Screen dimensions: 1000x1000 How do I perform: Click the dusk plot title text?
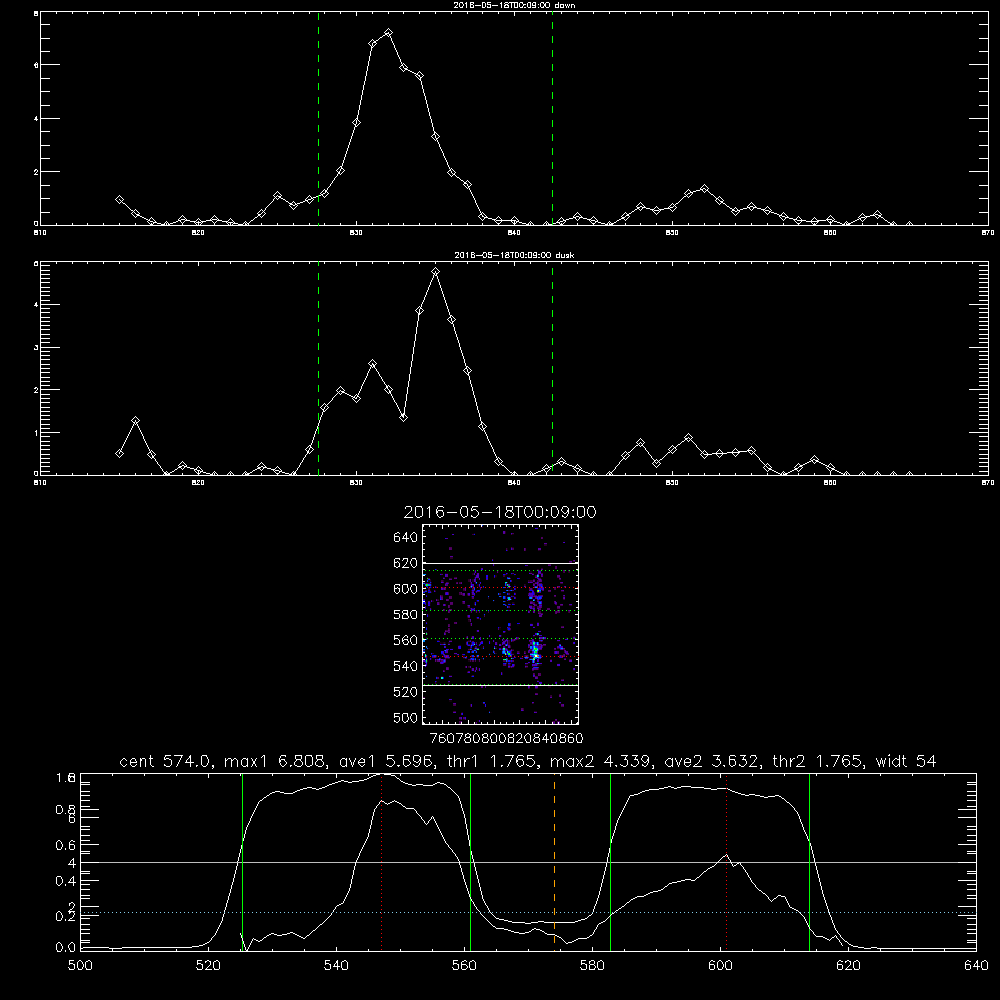514,255
